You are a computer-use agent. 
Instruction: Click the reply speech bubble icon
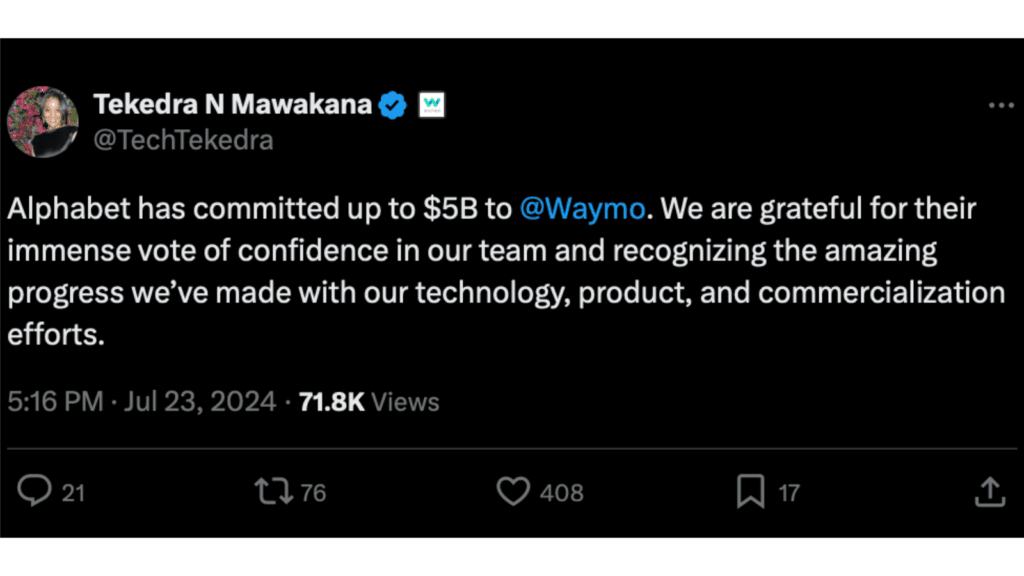[x=37, y=491]
